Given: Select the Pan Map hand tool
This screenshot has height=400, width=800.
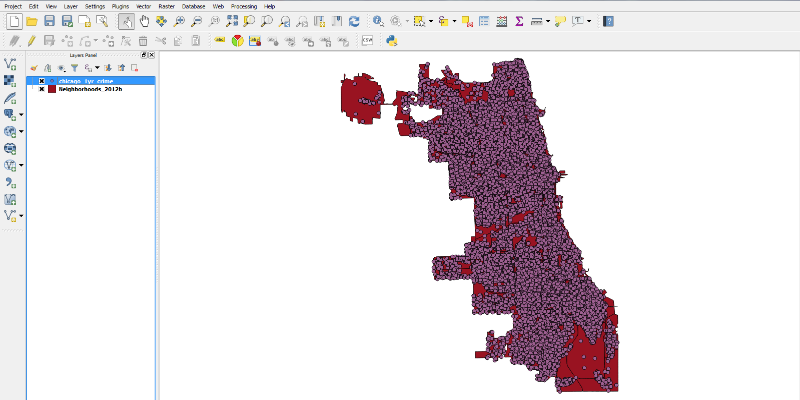Looking at the screenshot, I should (x=145, y=21).
